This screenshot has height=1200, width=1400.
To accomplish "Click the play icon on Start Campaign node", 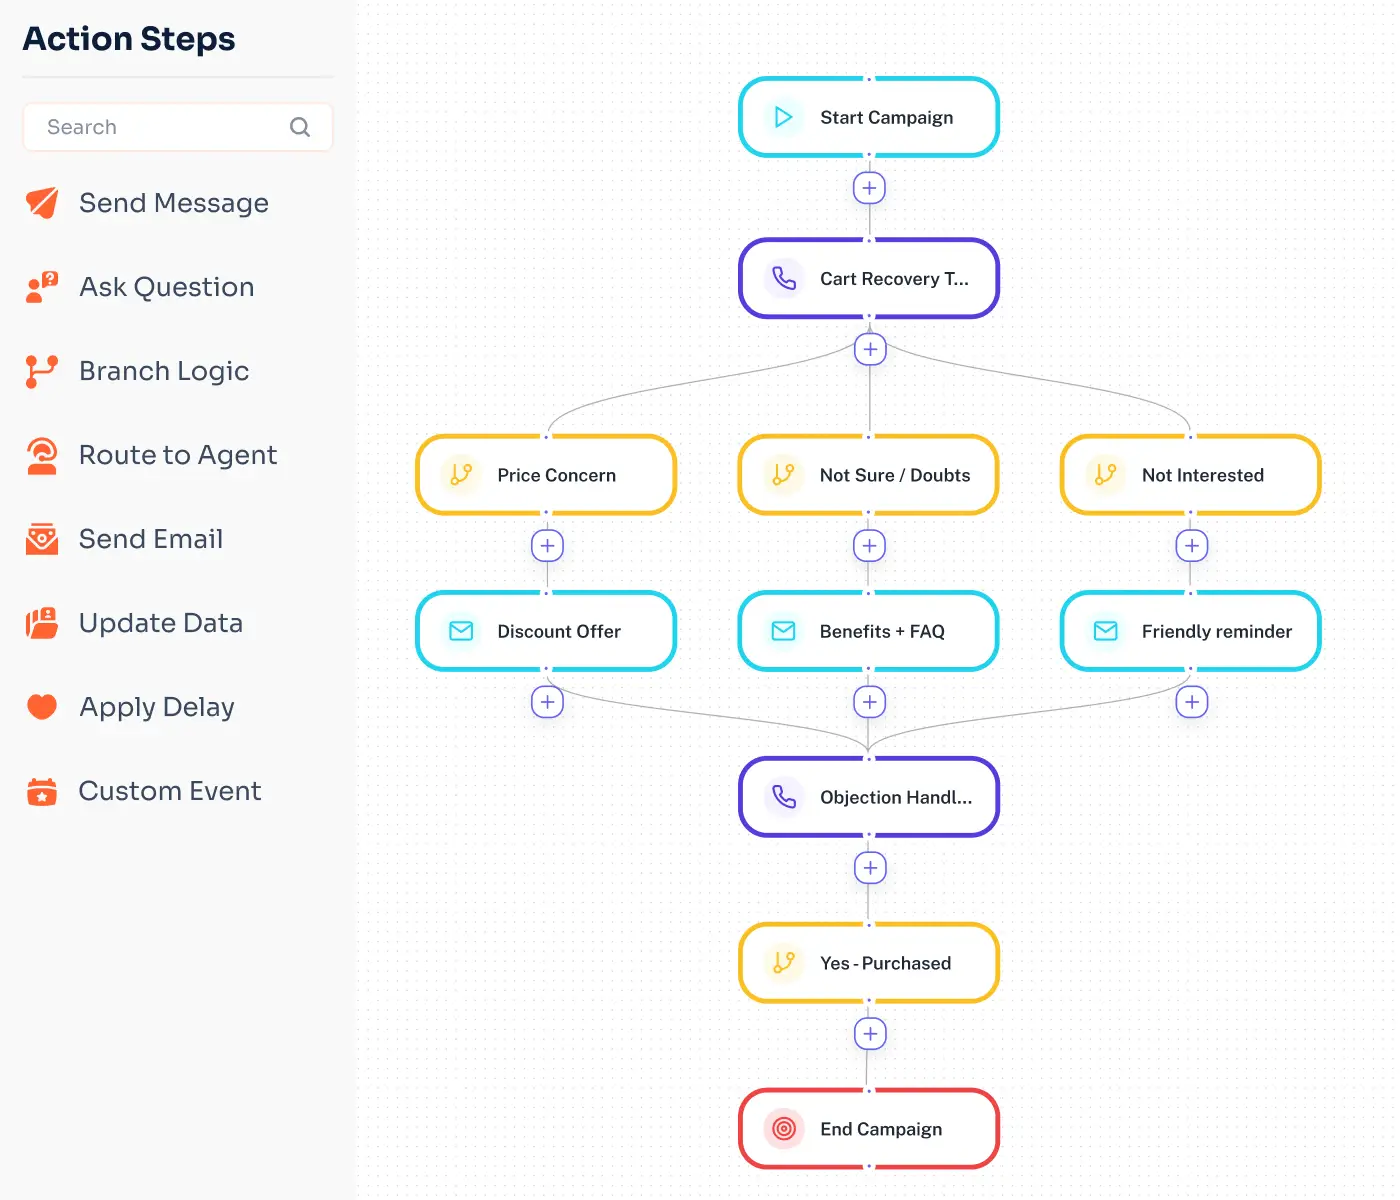I will (785, 117).
